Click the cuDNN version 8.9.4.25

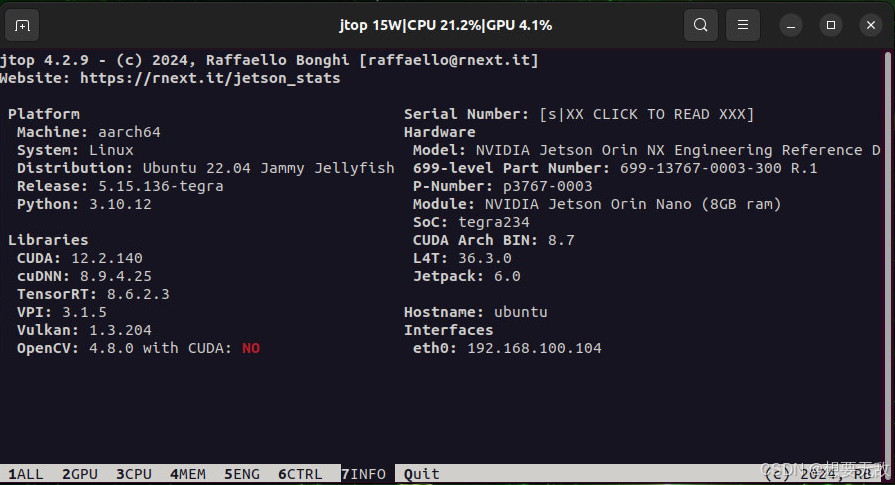tap(116, 276)
